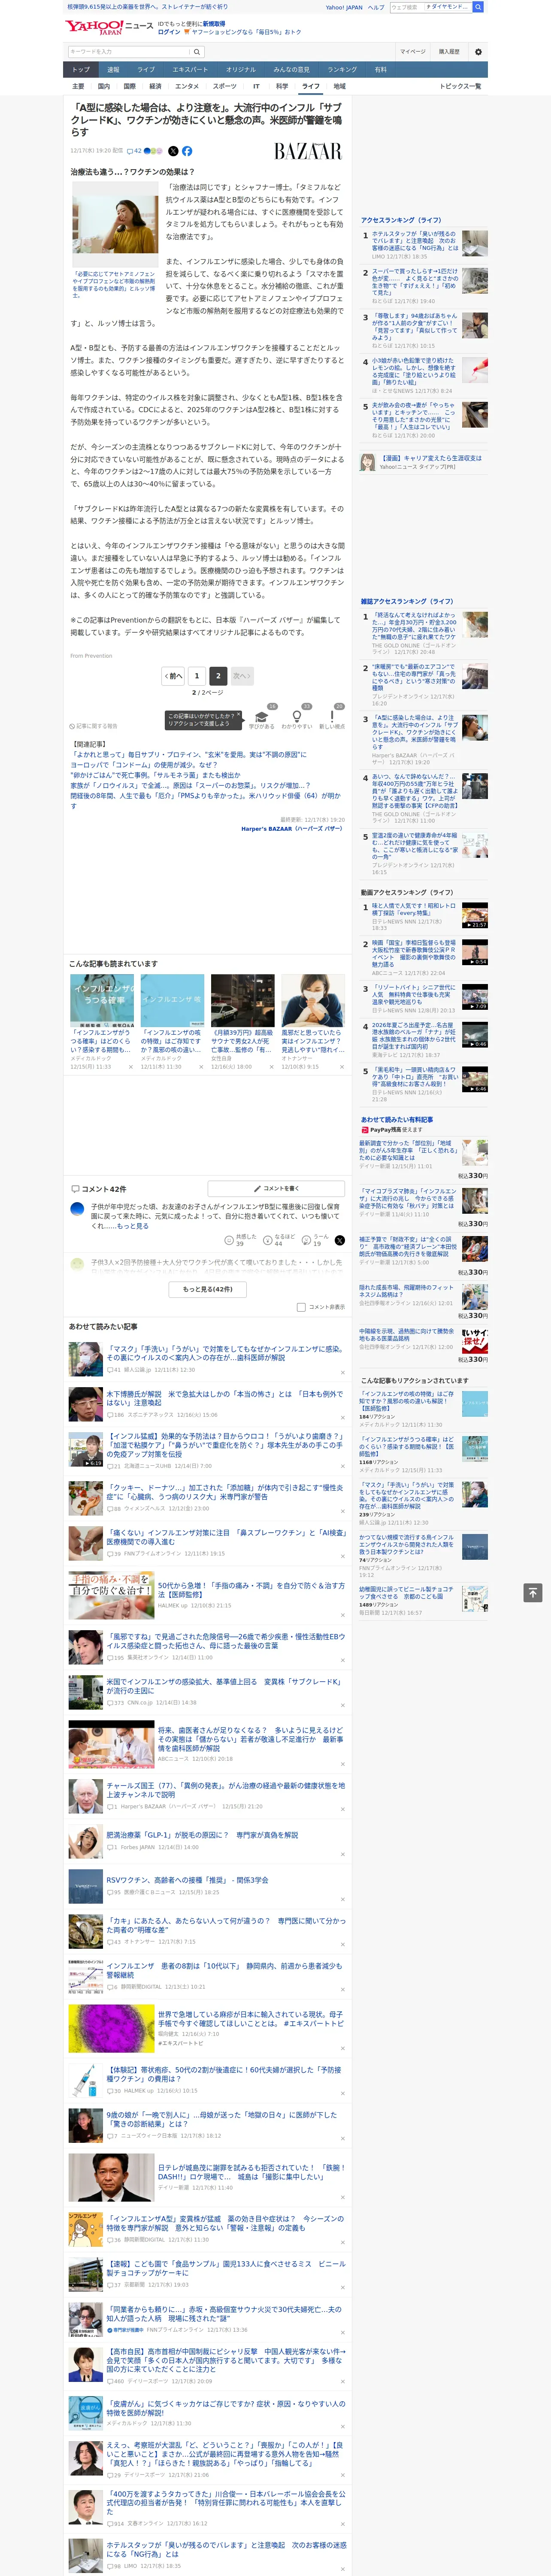Open the ナダイヤモンド search type dropdown
Screen dimensions: 551x2576
point(447,7)
